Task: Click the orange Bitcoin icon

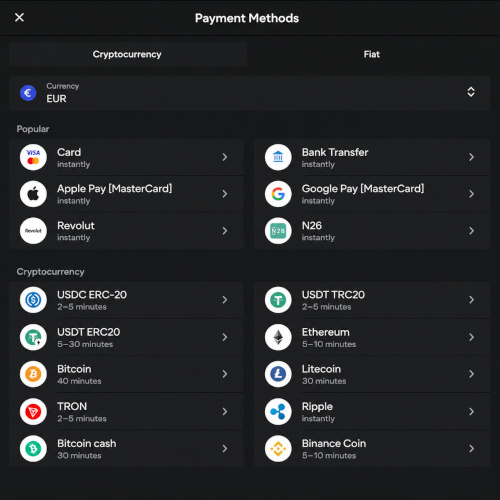Action: (33, 374)
